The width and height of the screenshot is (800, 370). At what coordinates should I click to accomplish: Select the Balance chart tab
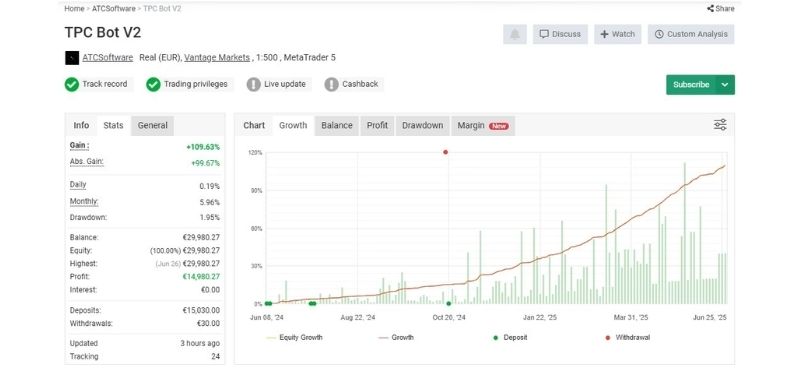[337, 126]
